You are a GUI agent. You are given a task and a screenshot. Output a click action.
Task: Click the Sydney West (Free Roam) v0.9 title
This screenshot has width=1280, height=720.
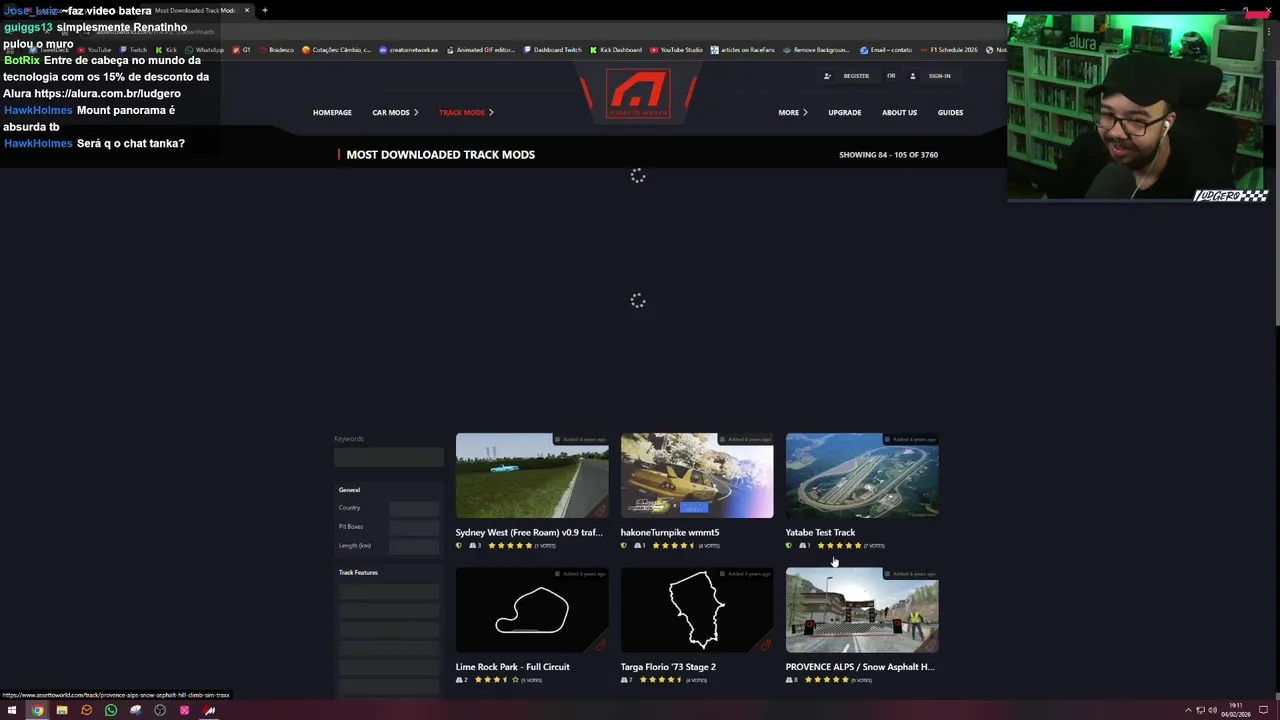pyautogui.click(x=529, y=533)
